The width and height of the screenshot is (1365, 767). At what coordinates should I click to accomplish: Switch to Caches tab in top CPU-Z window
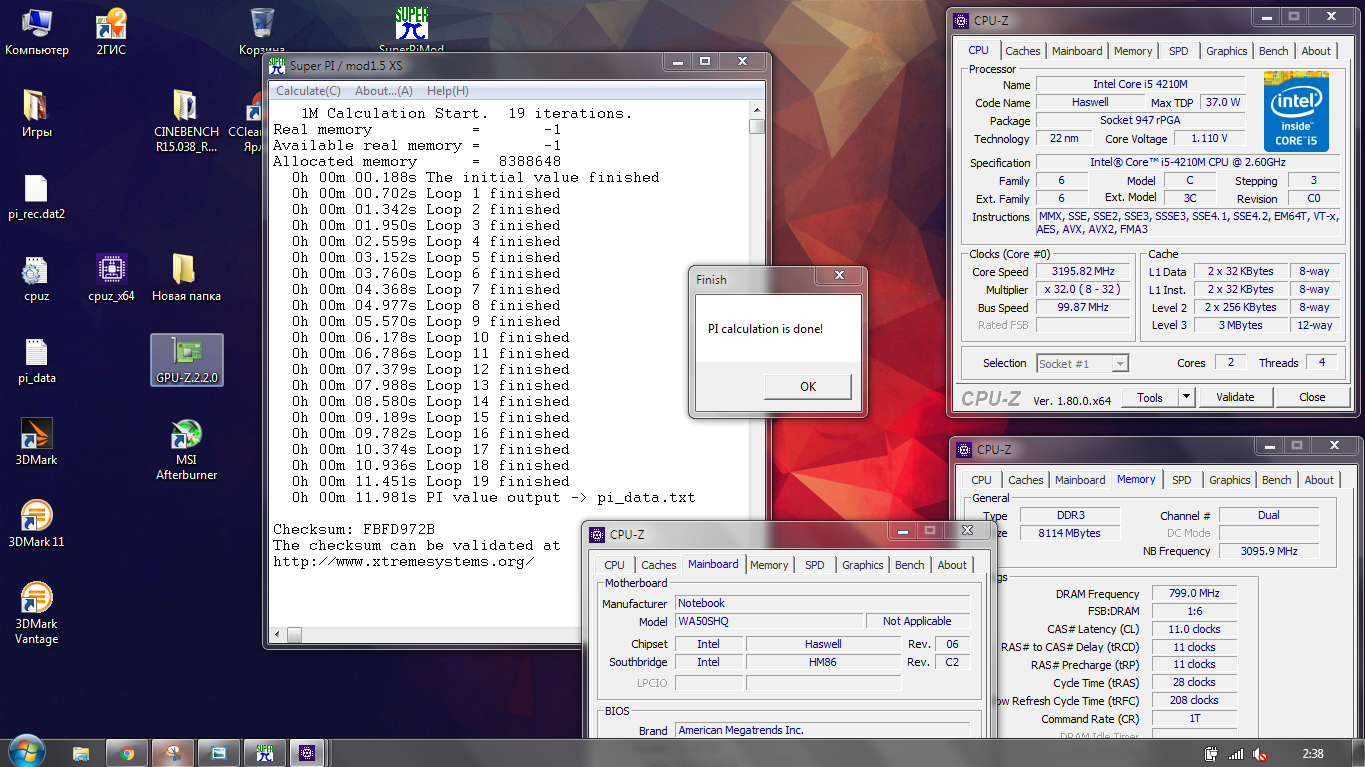click(x=1022, y=51)
